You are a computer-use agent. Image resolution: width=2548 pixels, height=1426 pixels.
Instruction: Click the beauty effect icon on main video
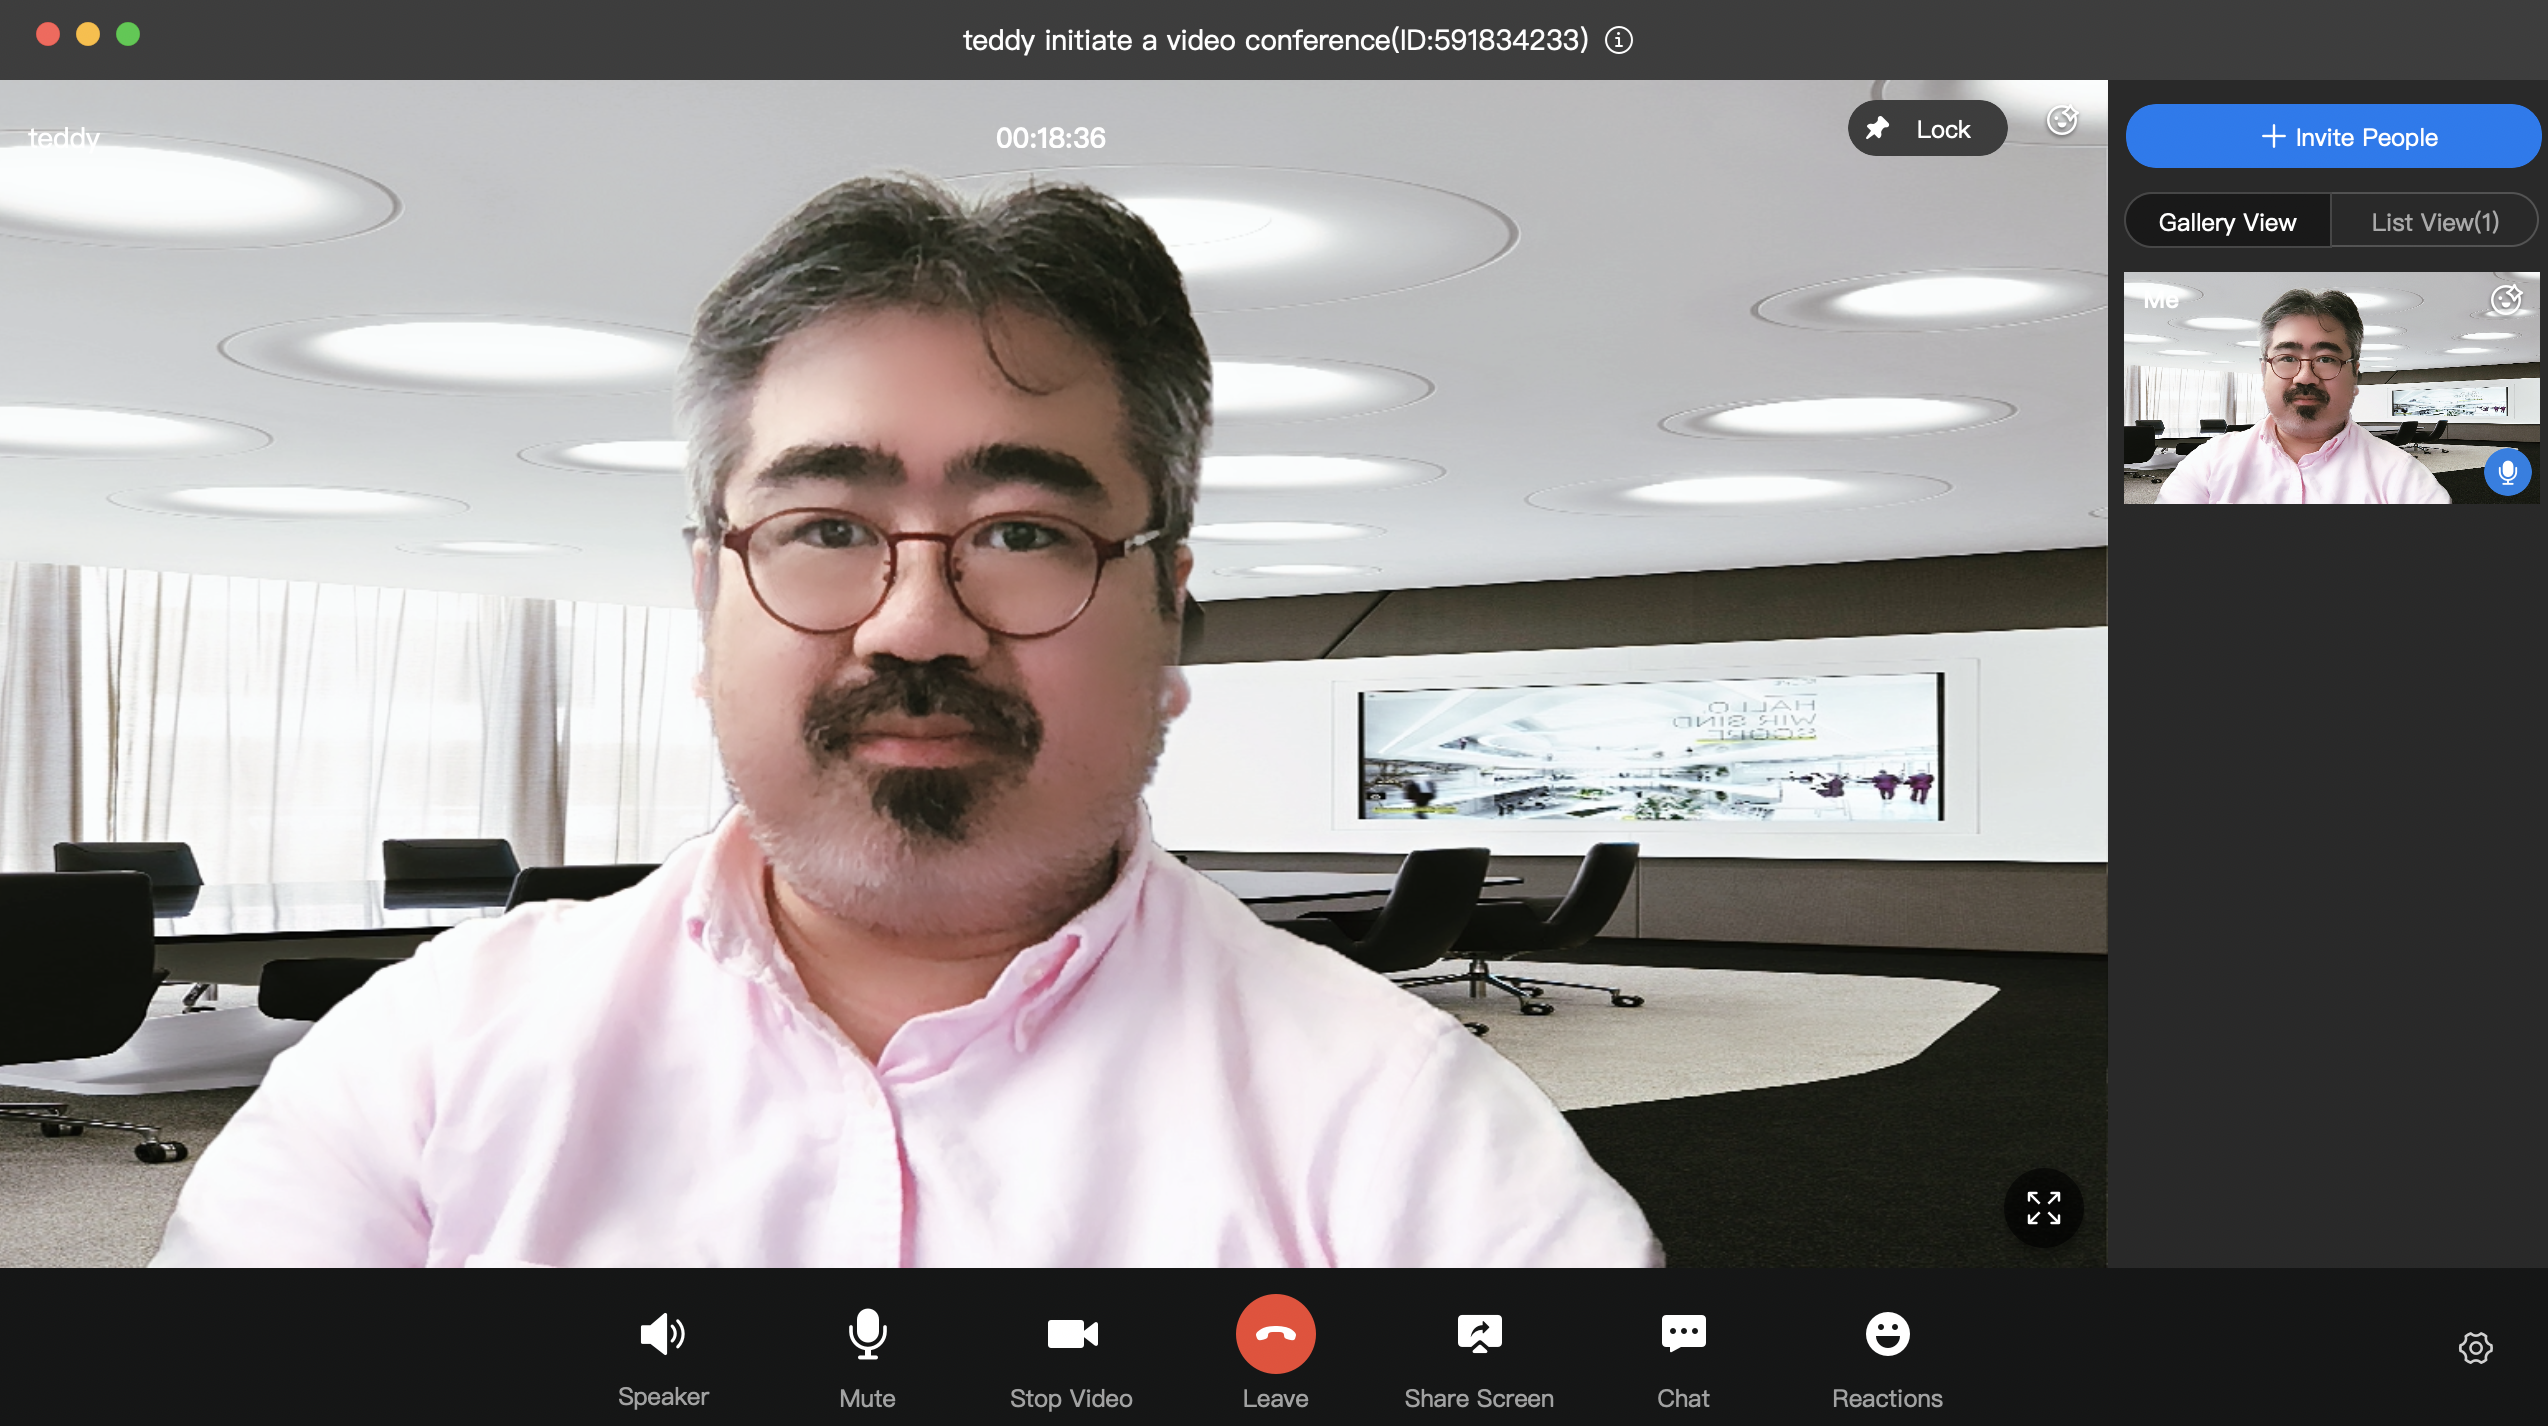pyautogui.click(x=2062, y=121)
